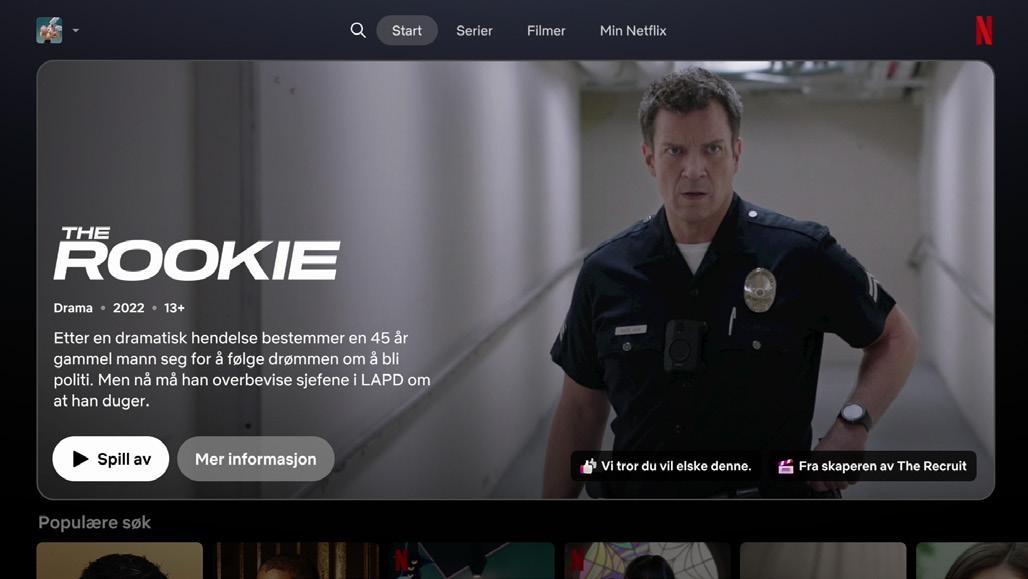Viewport: 1028px width, 579px height.
Task: Click the 13+ age rating label
Action: click(x=174, y=308)
